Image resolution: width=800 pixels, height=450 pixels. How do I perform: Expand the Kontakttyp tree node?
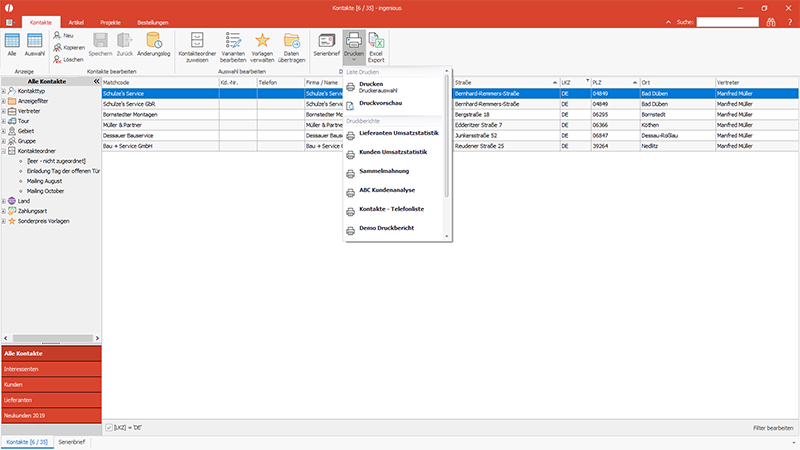pos(4,91)
